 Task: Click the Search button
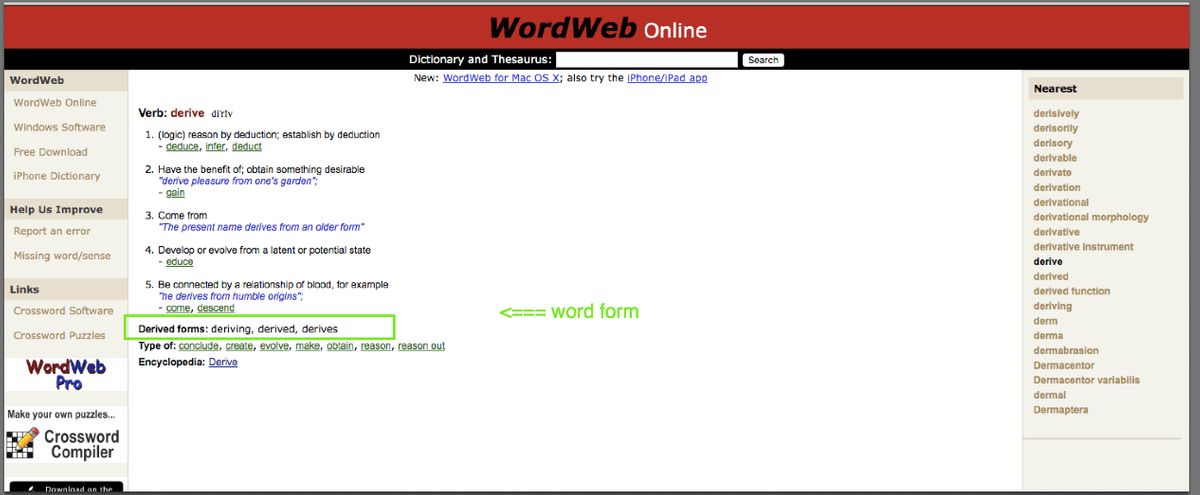[x=763, y=60]
